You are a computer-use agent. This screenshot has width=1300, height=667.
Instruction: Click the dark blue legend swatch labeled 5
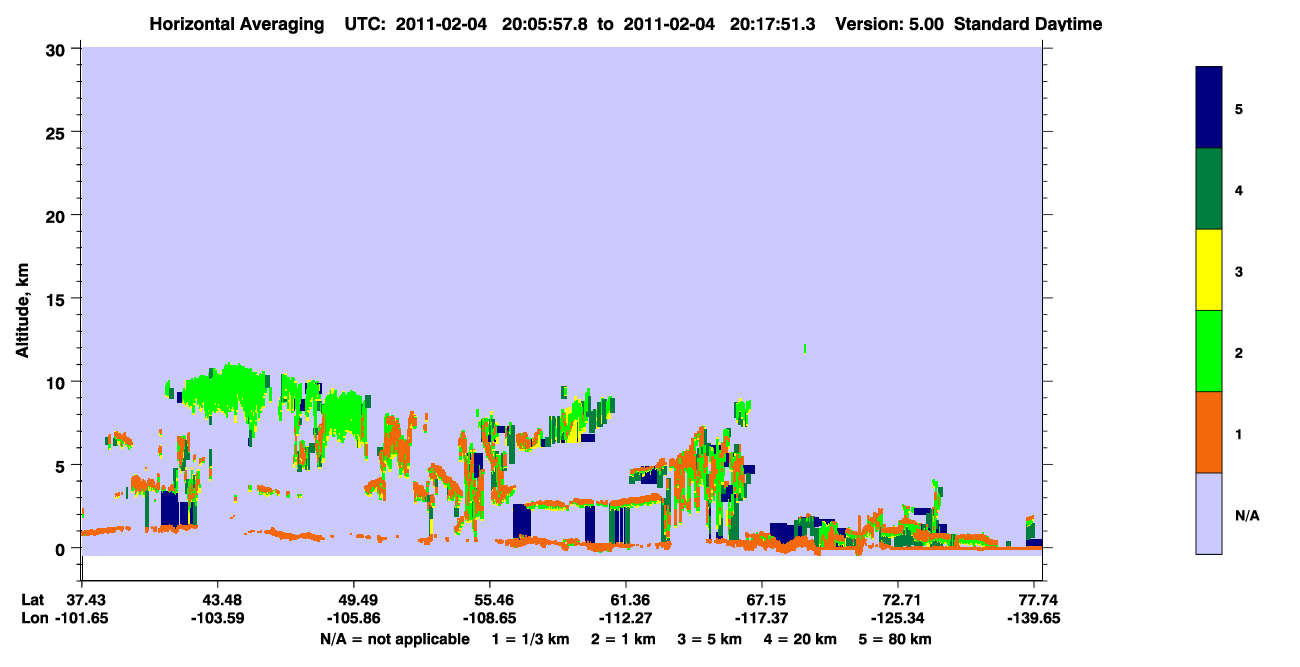tap(1209, 108)
